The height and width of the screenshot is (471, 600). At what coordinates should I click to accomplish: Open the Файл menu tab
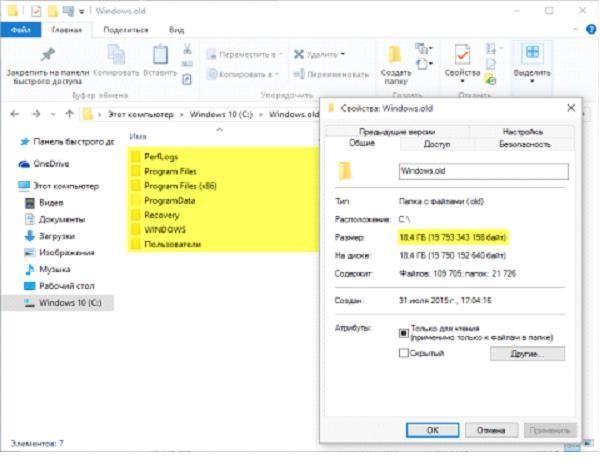(x=21, y=30)
